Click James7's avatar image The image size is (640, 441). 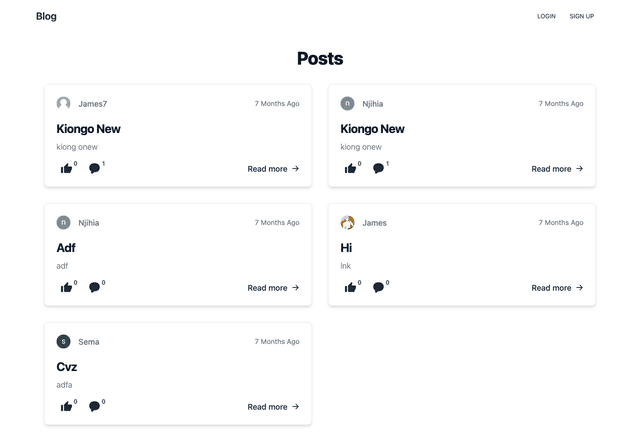(x=63, y=103)
